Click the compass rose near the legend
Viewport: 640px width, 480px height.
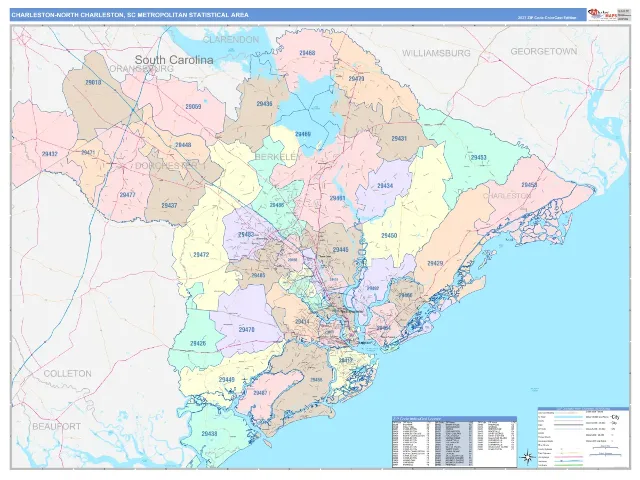[x=527, y=456]
